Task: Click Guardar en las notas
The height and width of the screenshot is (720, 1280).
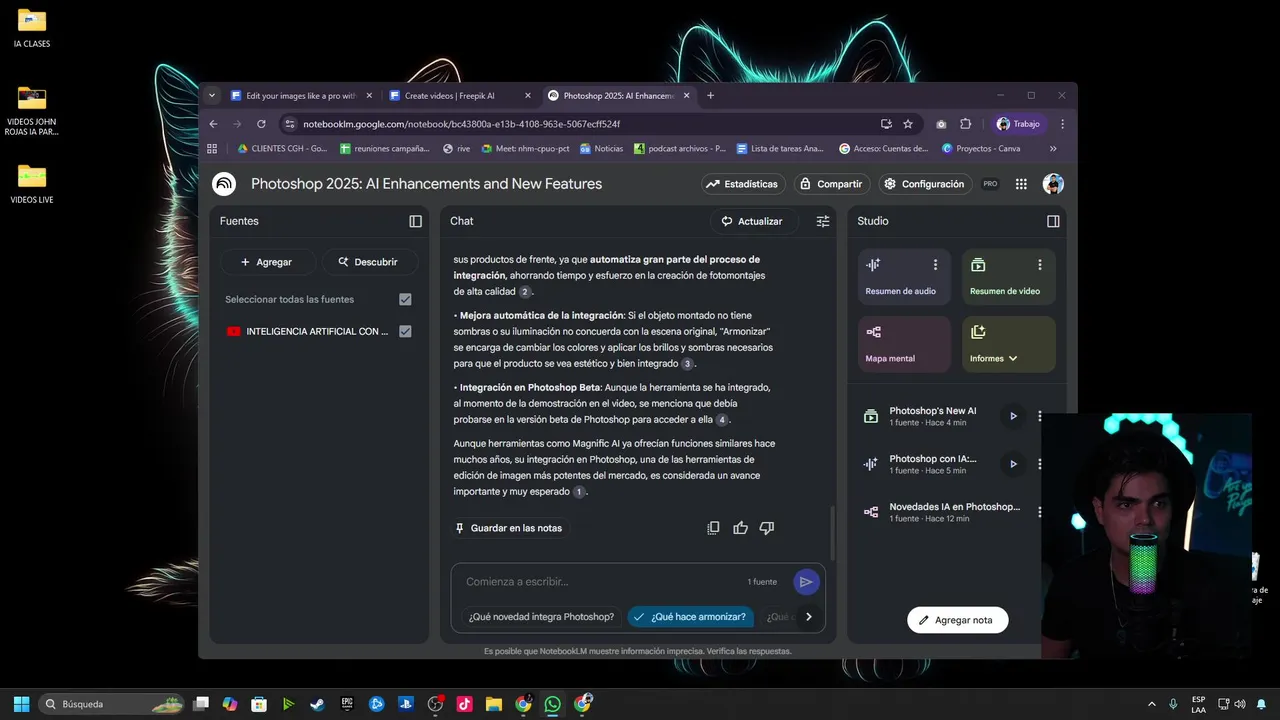Action: click(x=508, y=528)
